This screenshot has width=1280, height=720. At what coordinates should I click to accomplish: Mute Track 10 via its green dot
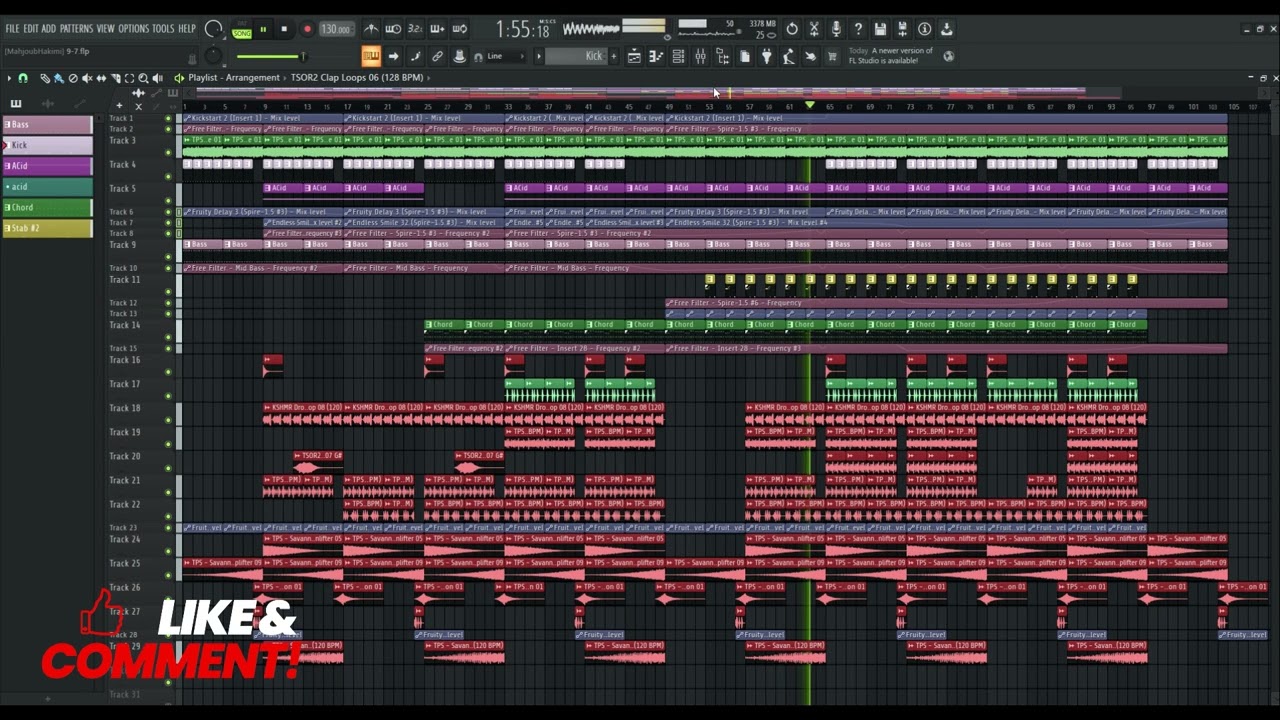tap(168, 268)
